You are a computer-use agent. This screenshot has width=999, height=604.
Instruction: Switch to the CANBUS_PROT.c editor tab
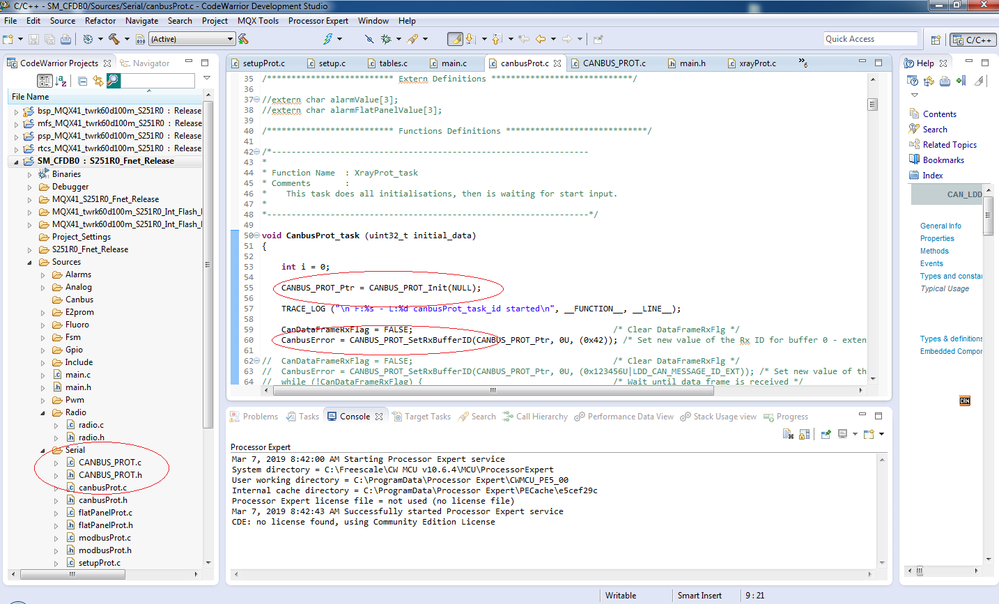608,63
